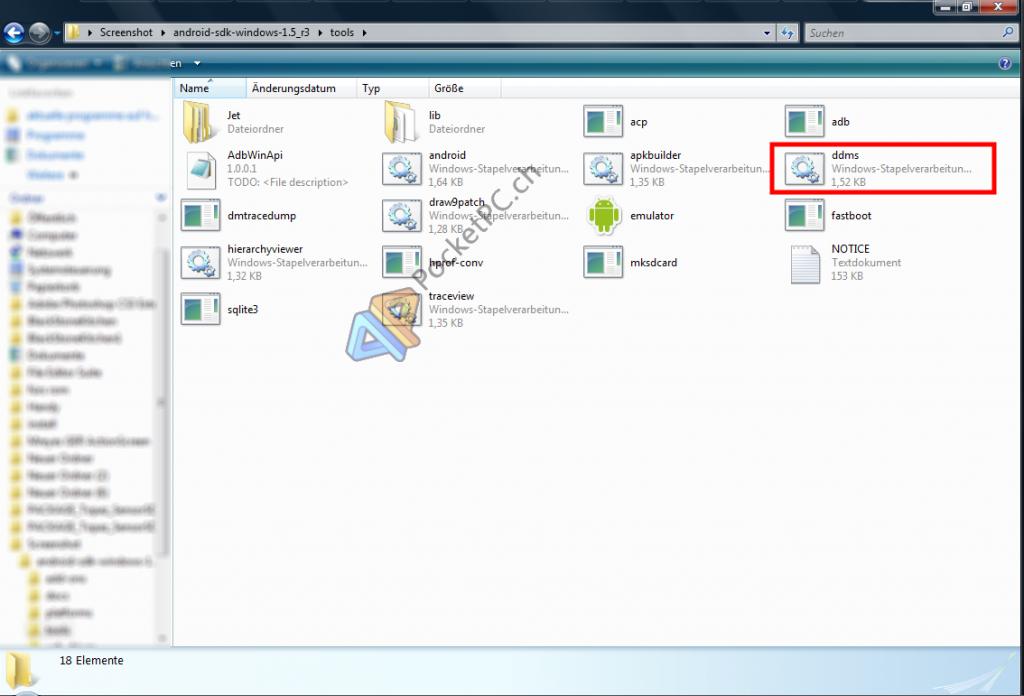The width and height of the screenshot is (1024, 696).
Task: Select the draw9patch batch file icon
Action: point(402,216)
